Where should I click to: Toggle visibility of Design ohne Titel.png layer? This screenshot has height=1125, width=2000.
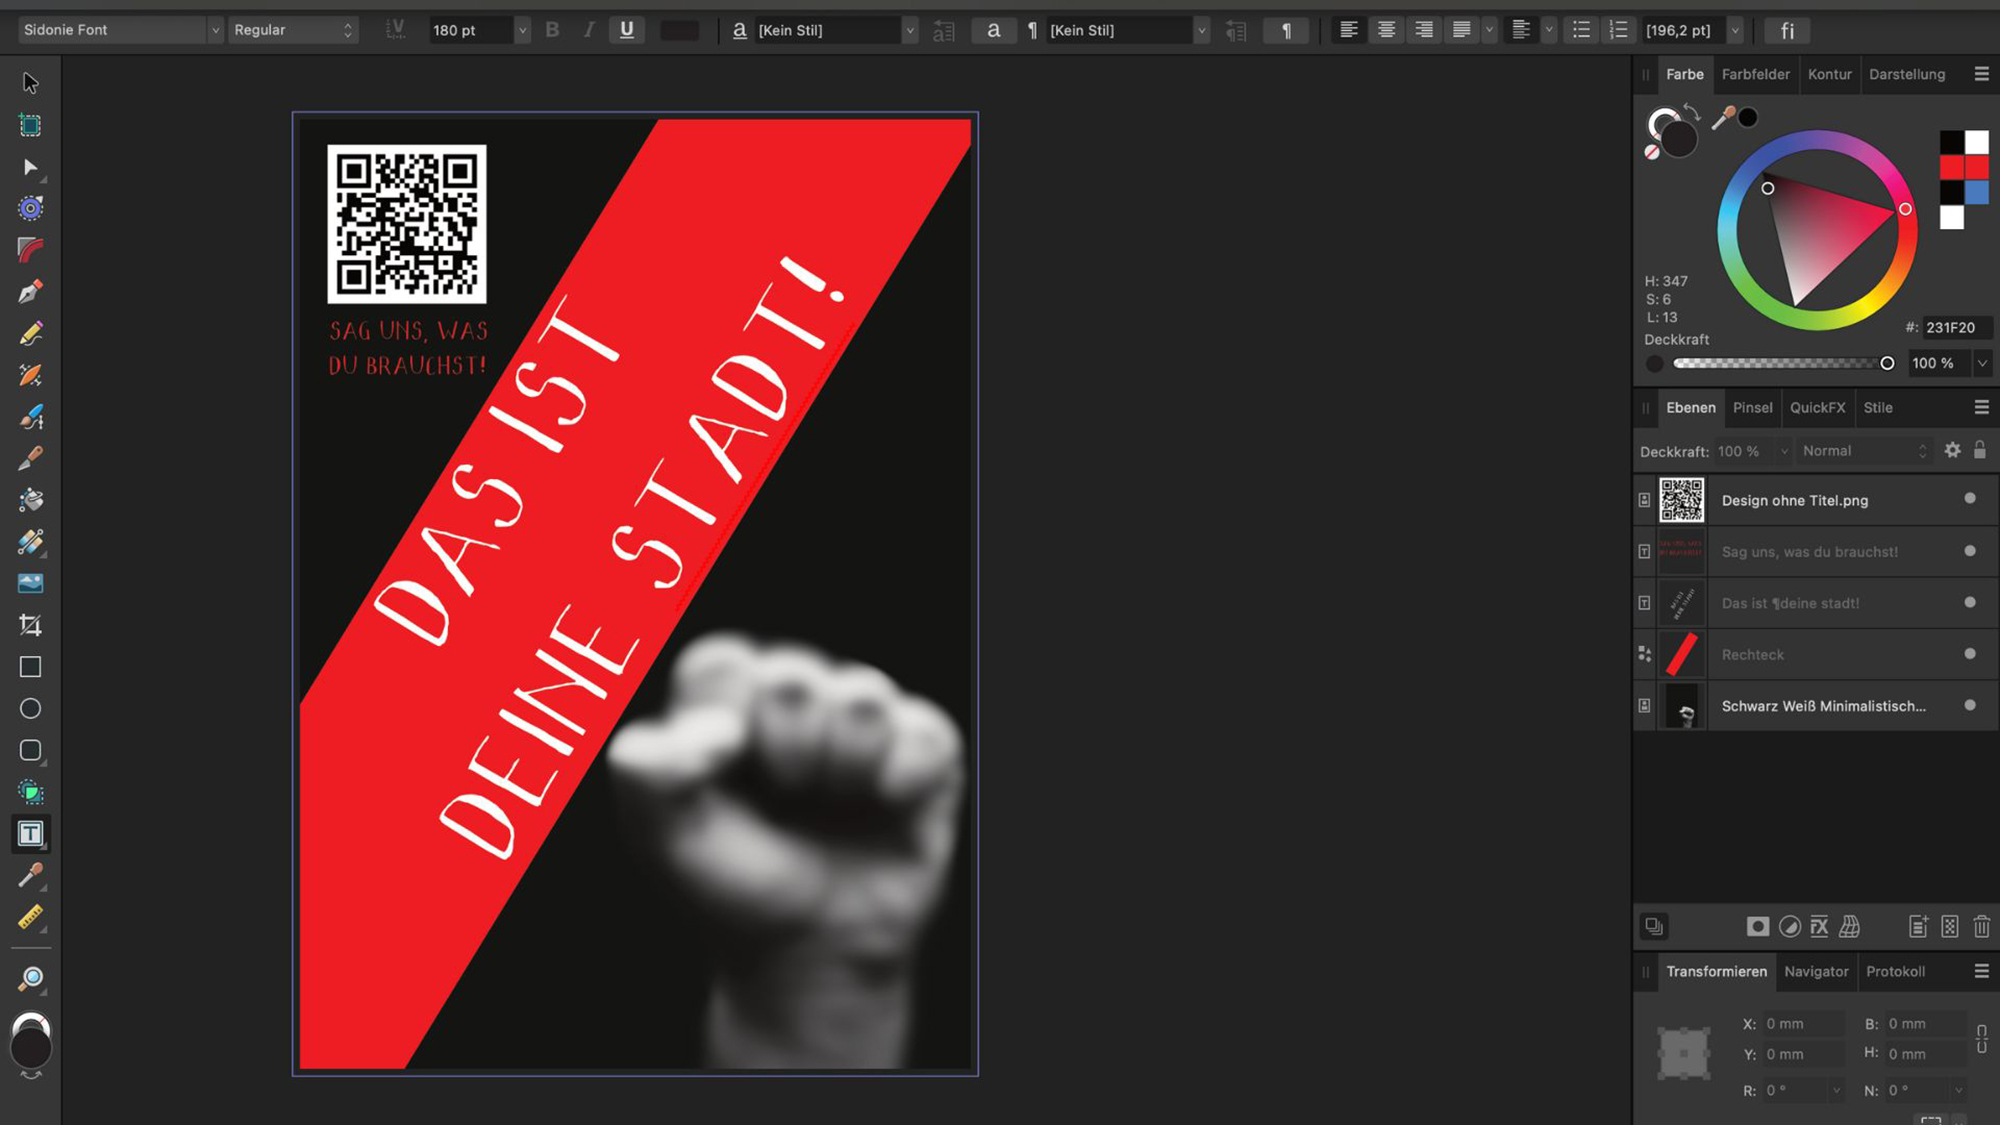point(1969,498)
